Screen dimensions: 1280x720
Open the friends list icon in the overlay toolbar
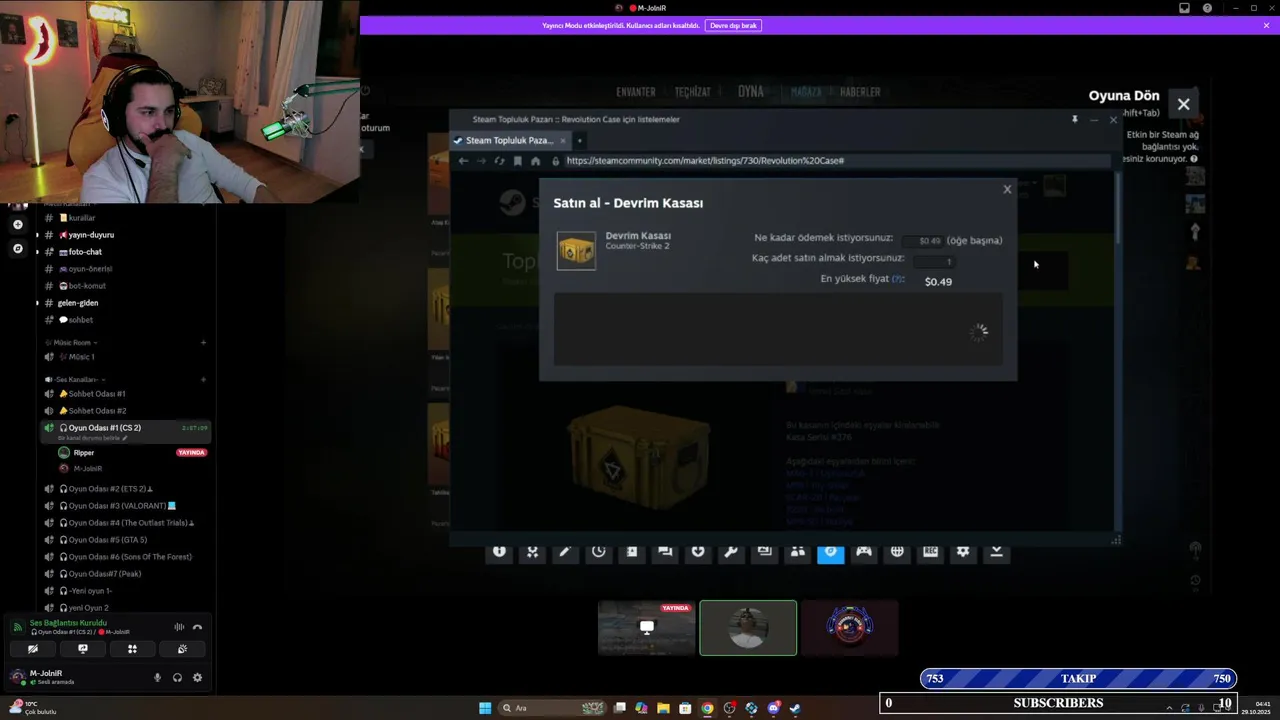[x=797, y=552]
